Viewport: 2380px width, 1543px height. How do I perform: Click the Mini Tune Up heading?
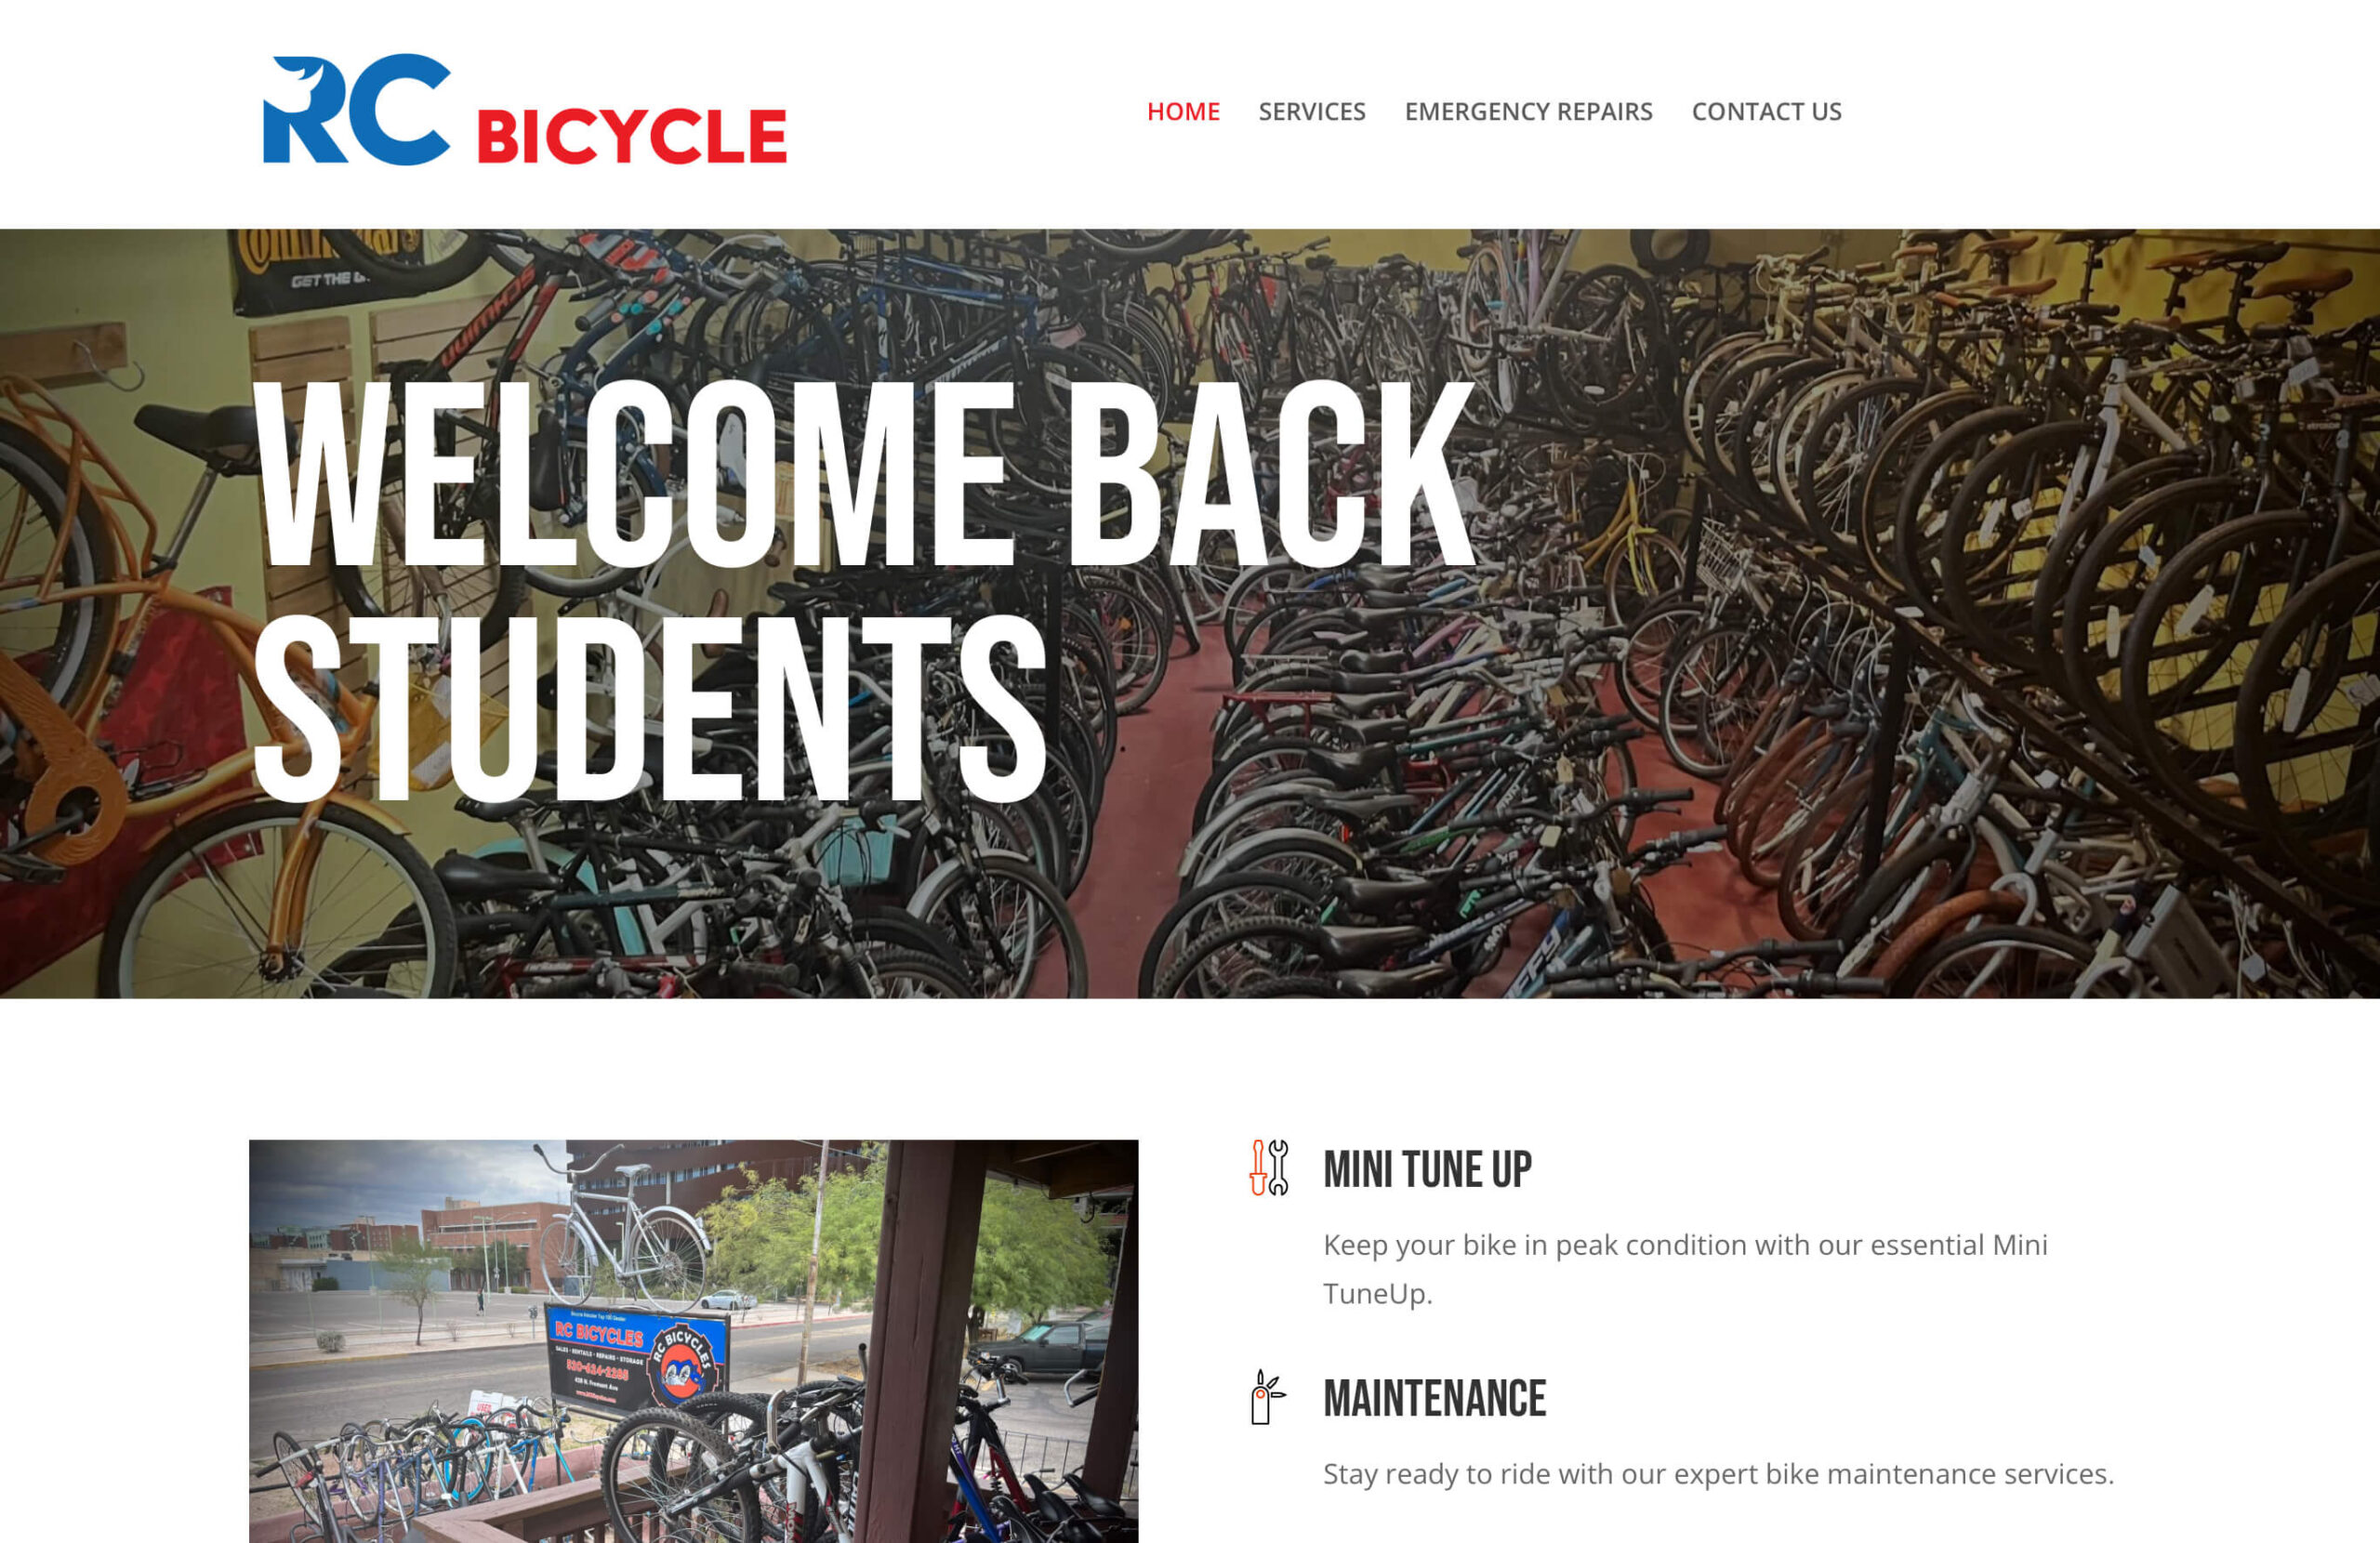(1427, 1169)
